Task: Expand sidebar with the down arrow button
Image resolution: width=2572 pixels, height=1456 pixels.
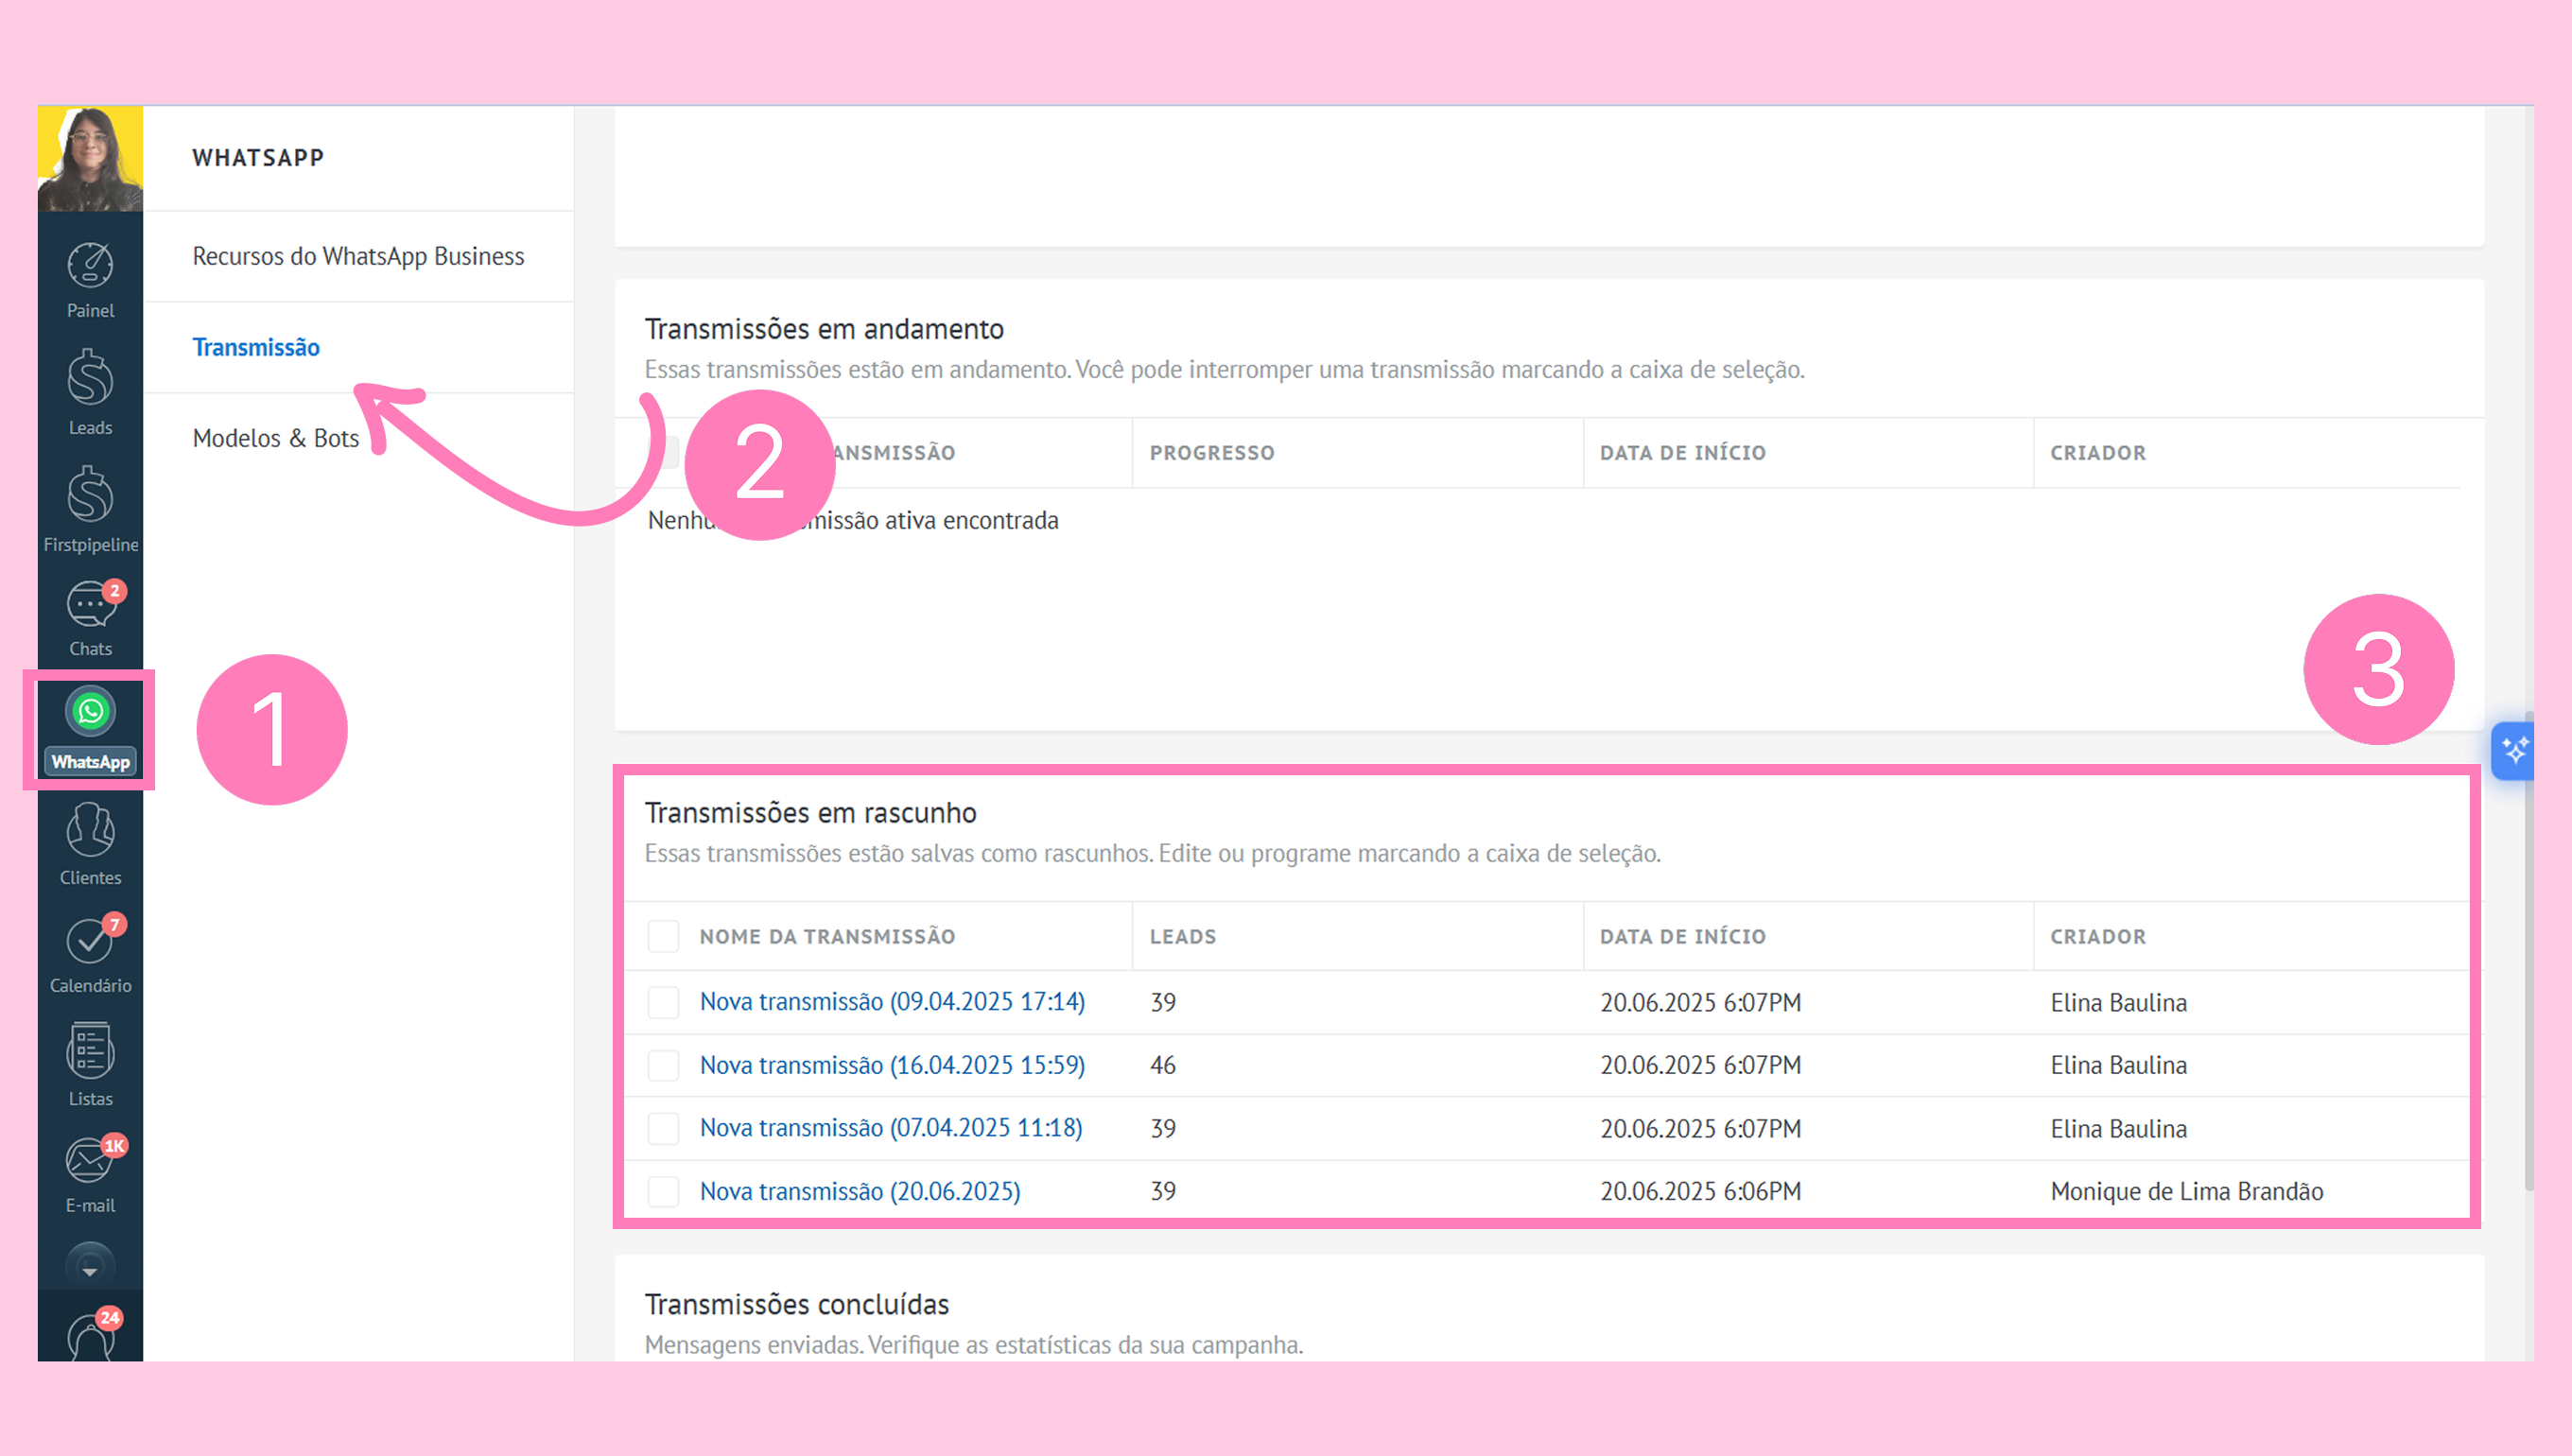Action: pos(90,1267)
